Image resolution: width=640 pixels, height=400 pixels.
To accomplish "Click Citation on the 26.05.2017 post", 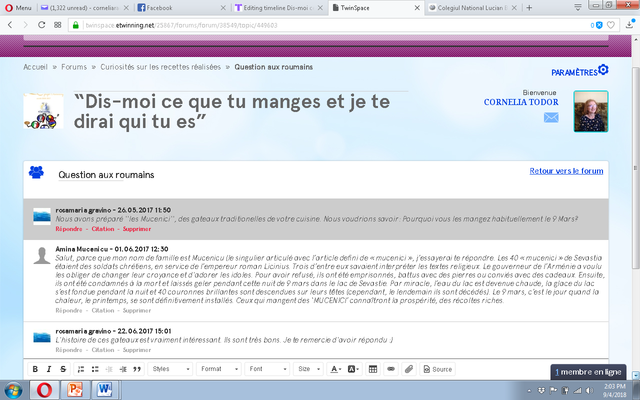I will tap(102, 229).
